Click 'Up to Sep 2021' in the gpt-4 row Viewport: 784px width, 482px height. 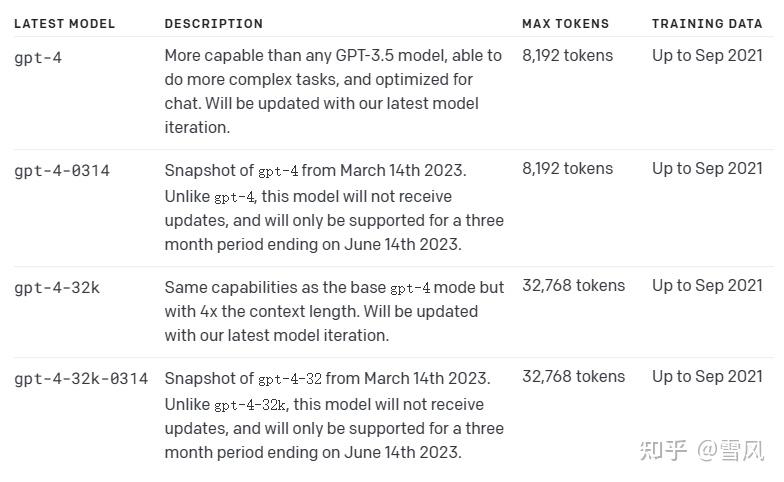click(x=707, y=56)
